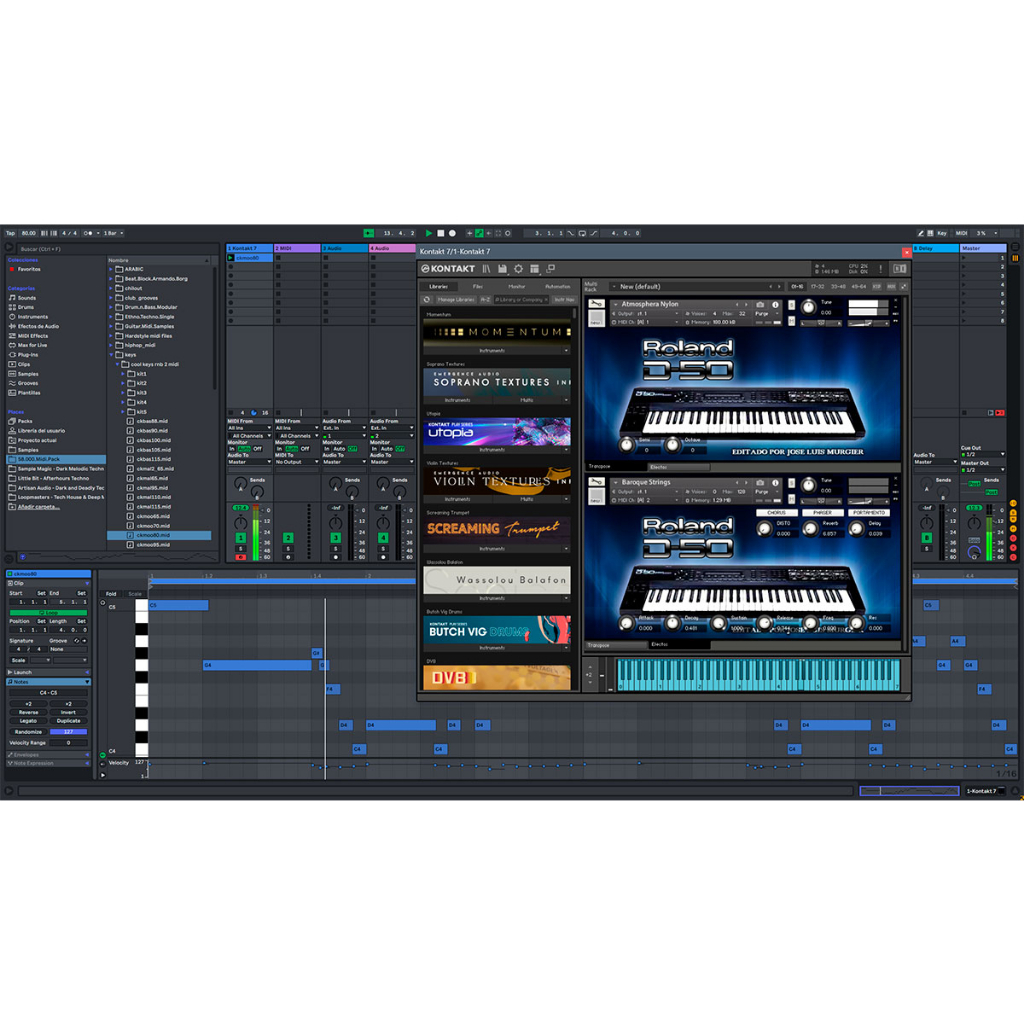This screenshot has width=1024, height=1024.
Task: Click the Kontakt panic exclamation icon
Action: 880,268
